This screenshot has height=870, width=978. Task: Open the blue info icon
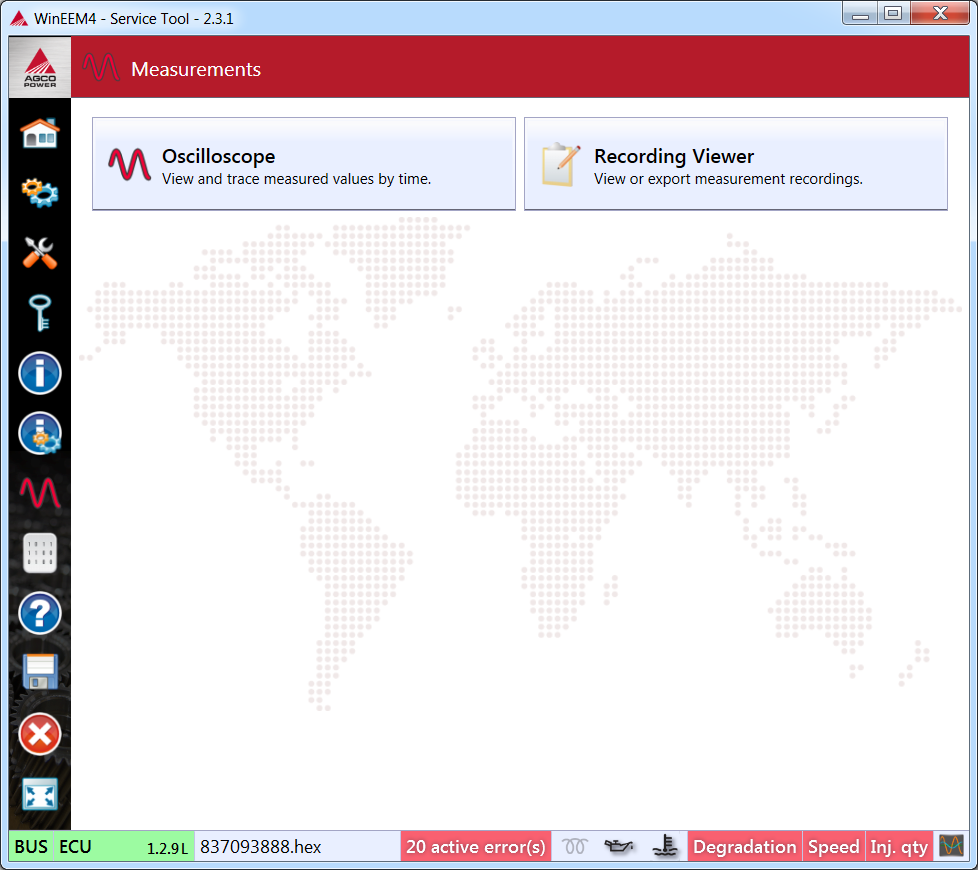(x=40, y=374)
